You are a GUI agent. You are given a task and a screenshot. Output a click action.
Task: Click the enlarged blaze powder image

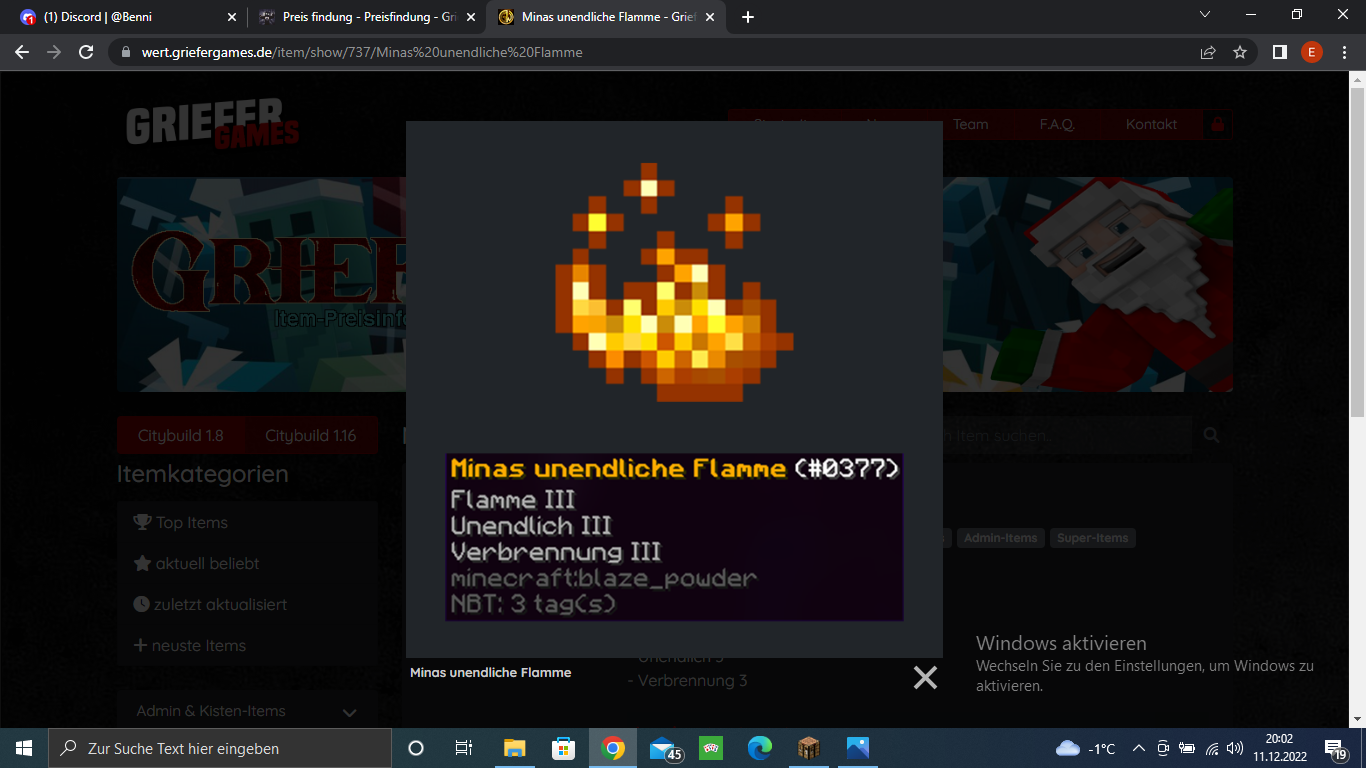coord(674,282)
